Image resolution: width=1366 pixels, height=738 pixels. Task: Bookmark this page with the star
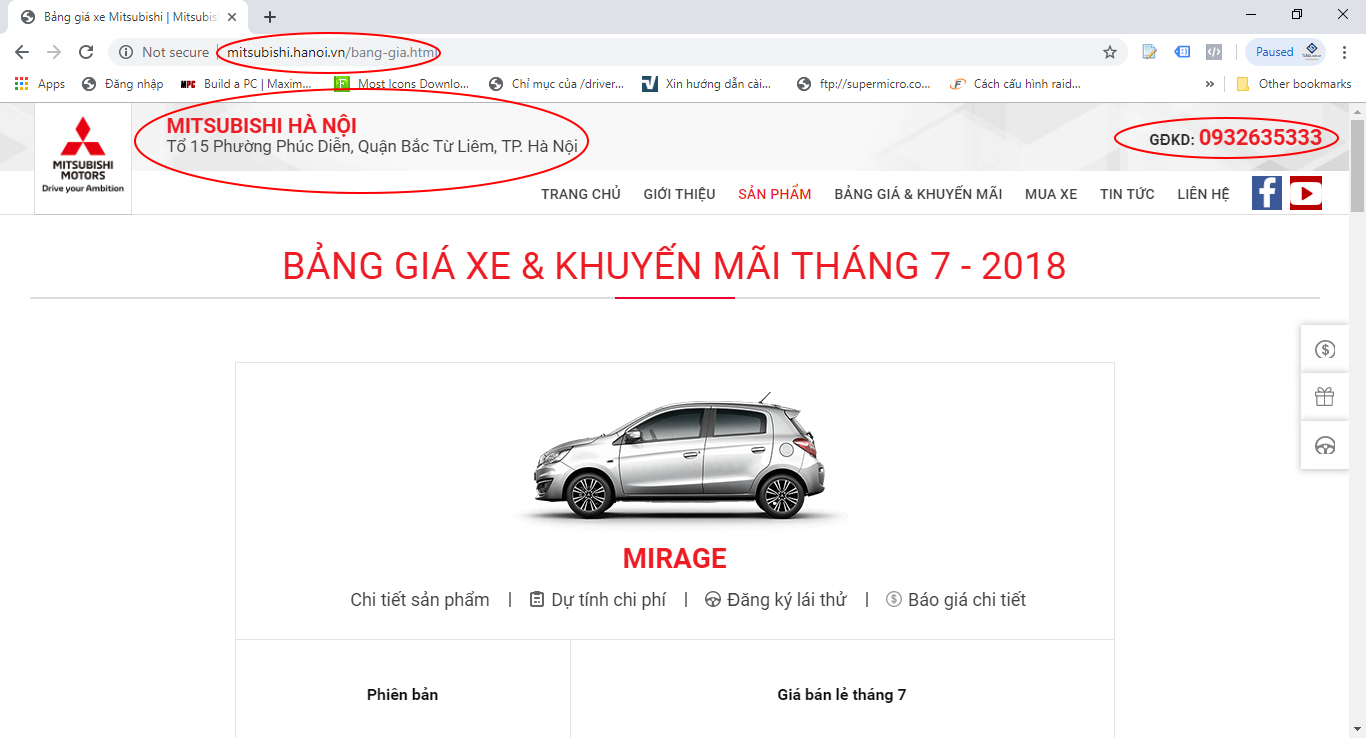pos(1110,52)
